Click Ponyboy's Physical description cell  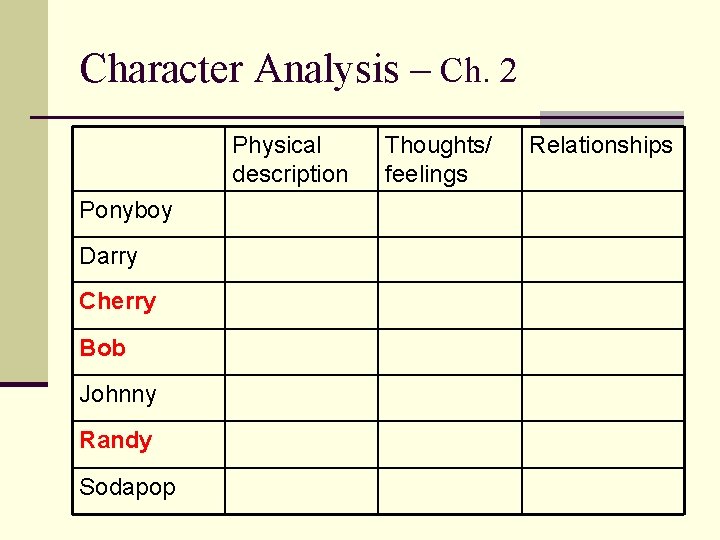tap(301, 214)
